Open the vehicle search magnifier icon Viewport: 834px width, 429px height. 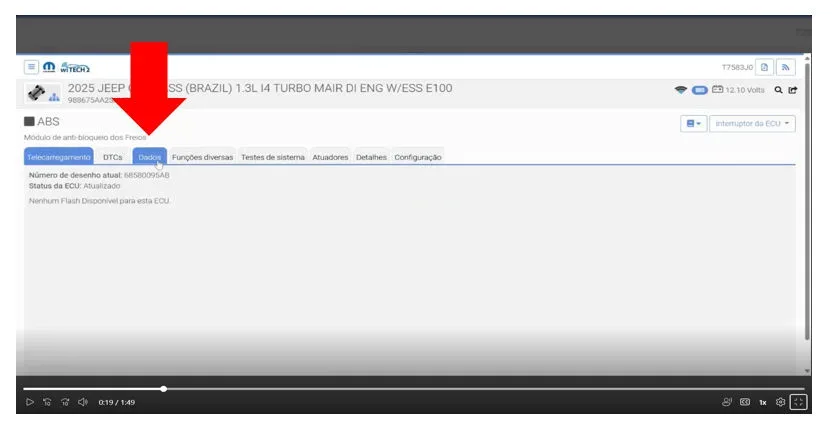(x=778, y=90)
